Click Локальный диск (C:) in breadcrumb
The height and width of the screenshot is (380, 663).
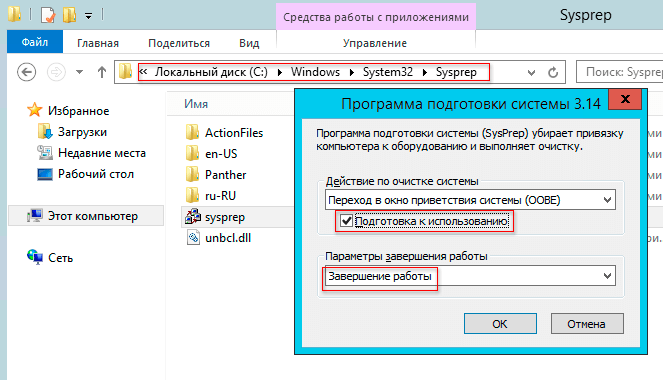[211, 72]
